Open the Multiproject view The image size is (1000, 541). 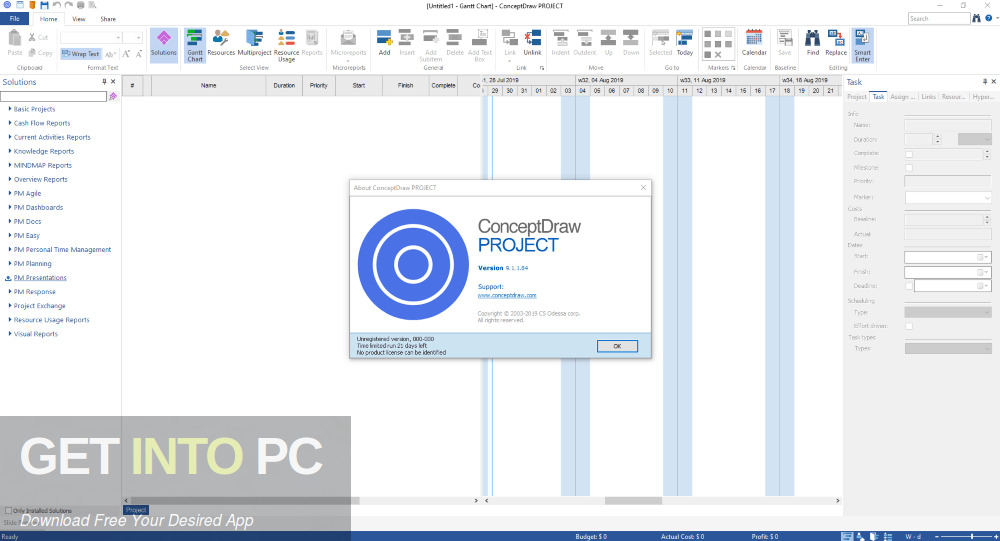tap(254, 43)
